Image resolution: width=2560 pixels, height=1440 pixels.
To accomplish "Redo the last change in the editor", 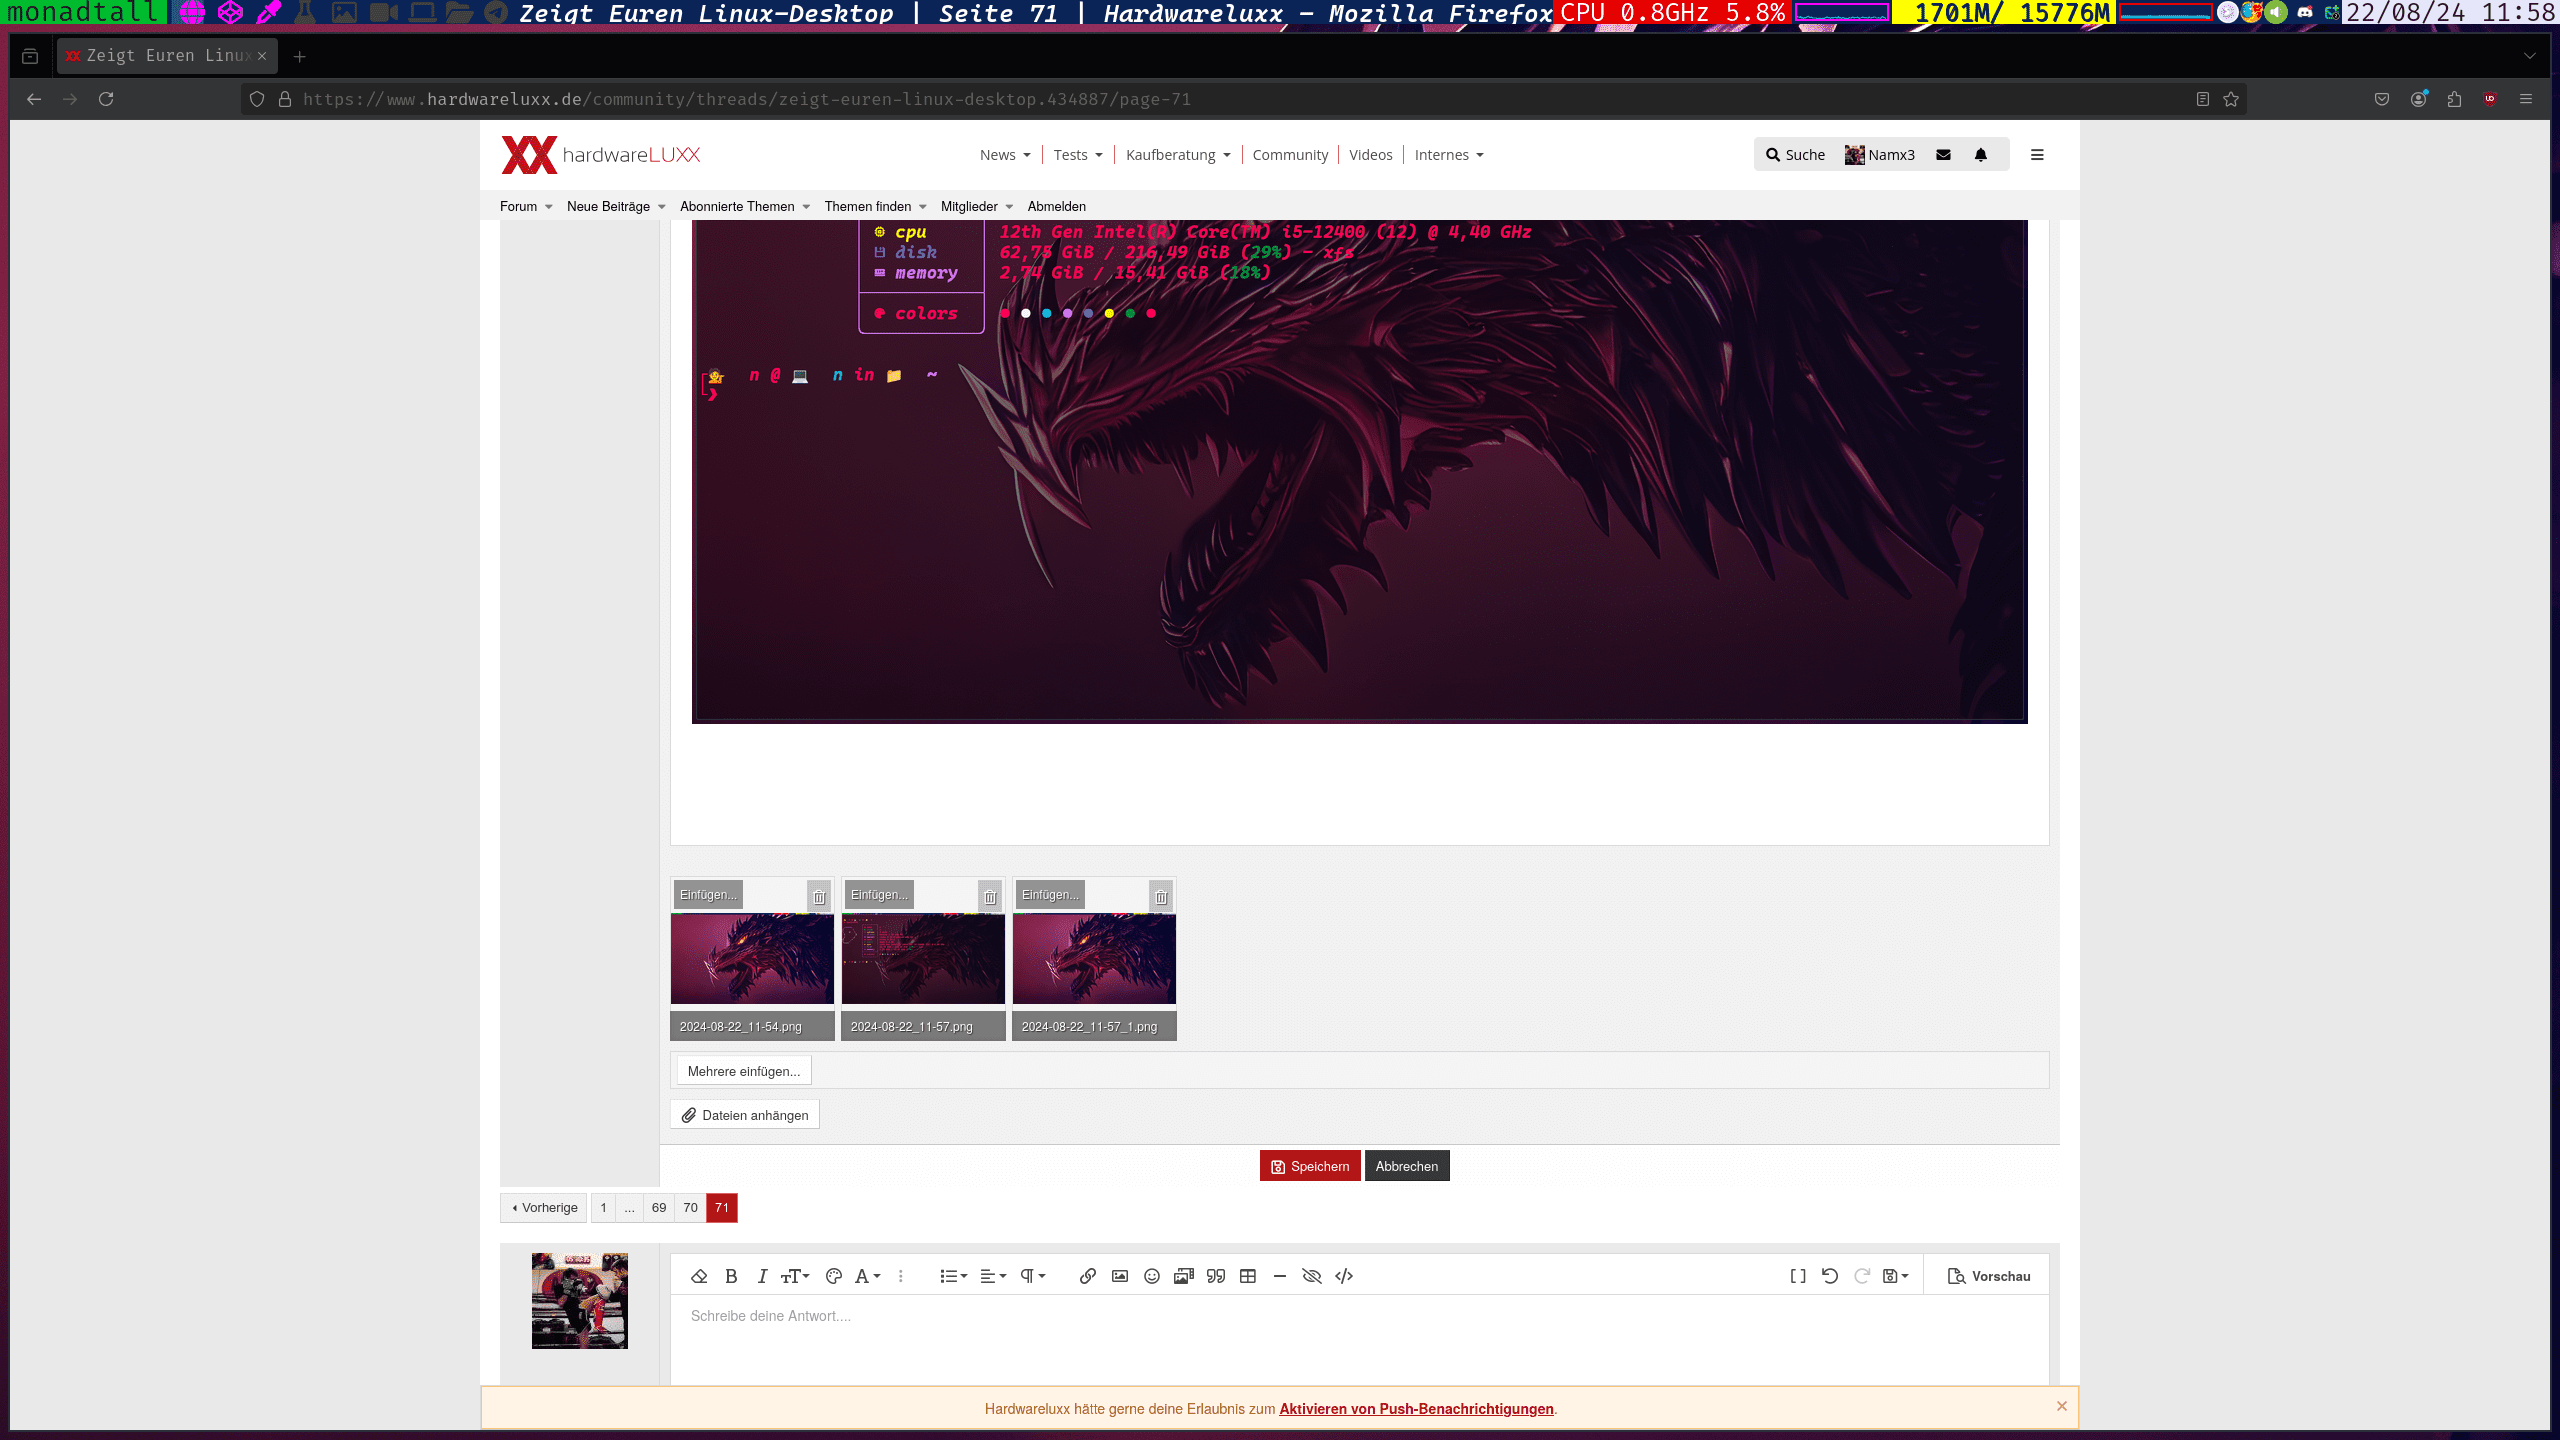I will 1862,1276.
